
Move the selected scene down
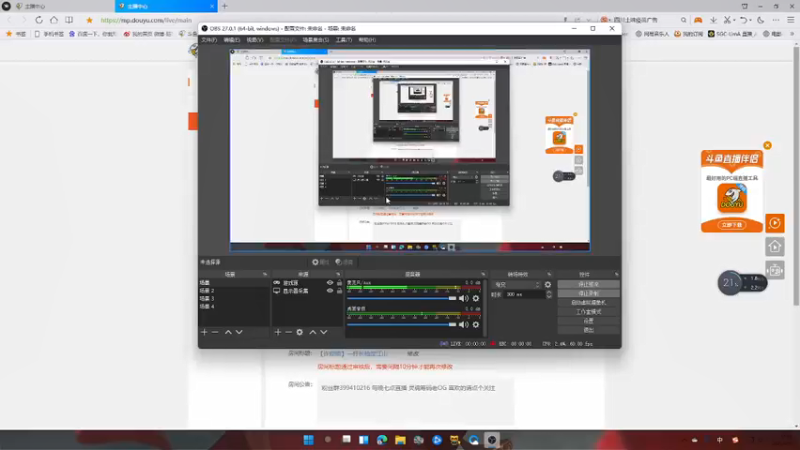pos(239,332)
